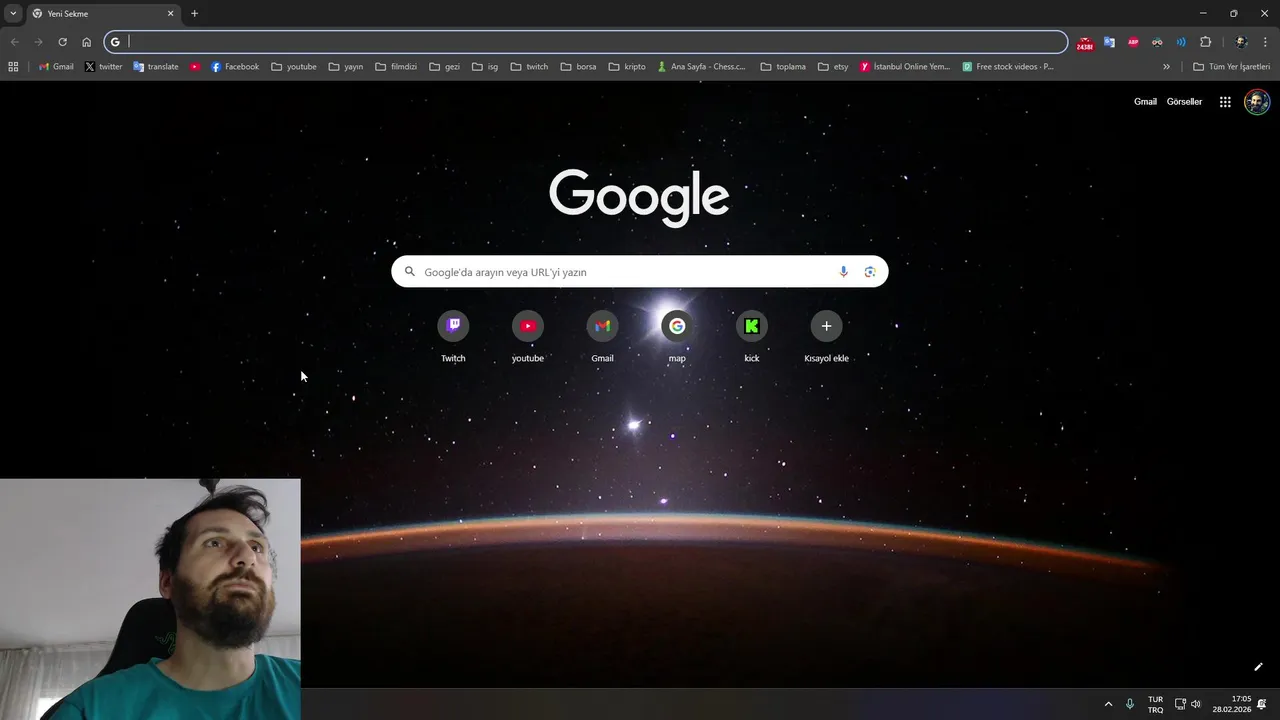The width and height of the screenshot is (1280, 720).
Task: Switch the TUR TRQ keyboard language
Action: tap(1155, 704)
